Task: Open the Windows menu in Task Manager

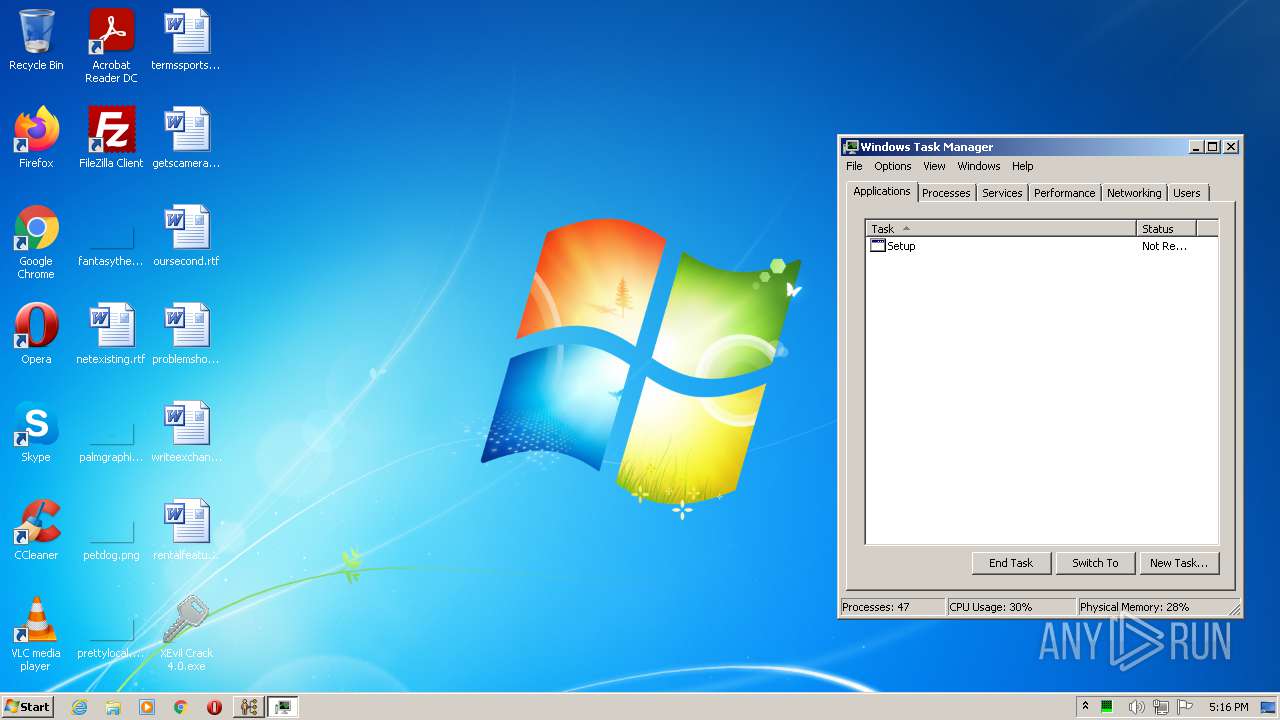Action: point(978,166)
